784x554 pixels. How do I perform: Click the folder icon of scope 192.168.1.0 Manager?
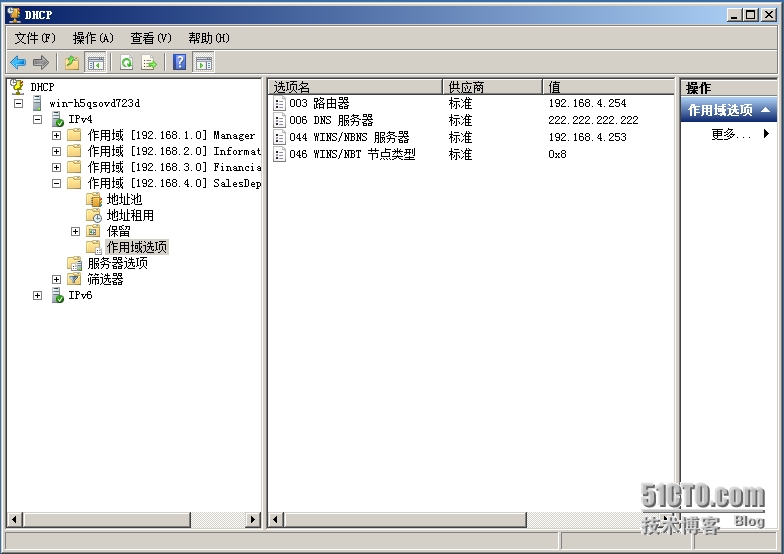(74, 135)
